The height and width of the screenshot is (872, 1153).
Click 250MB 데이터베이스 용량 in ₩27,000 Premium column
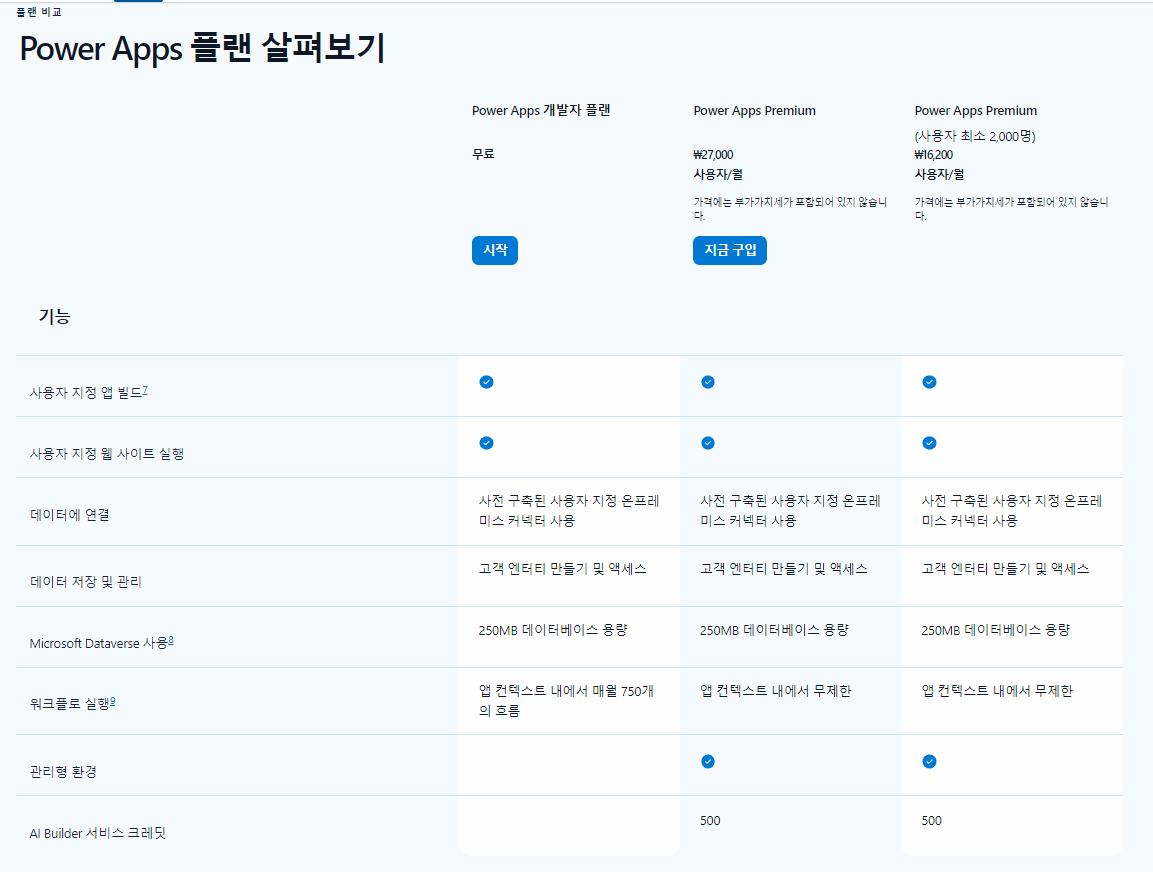click(774, 629)
